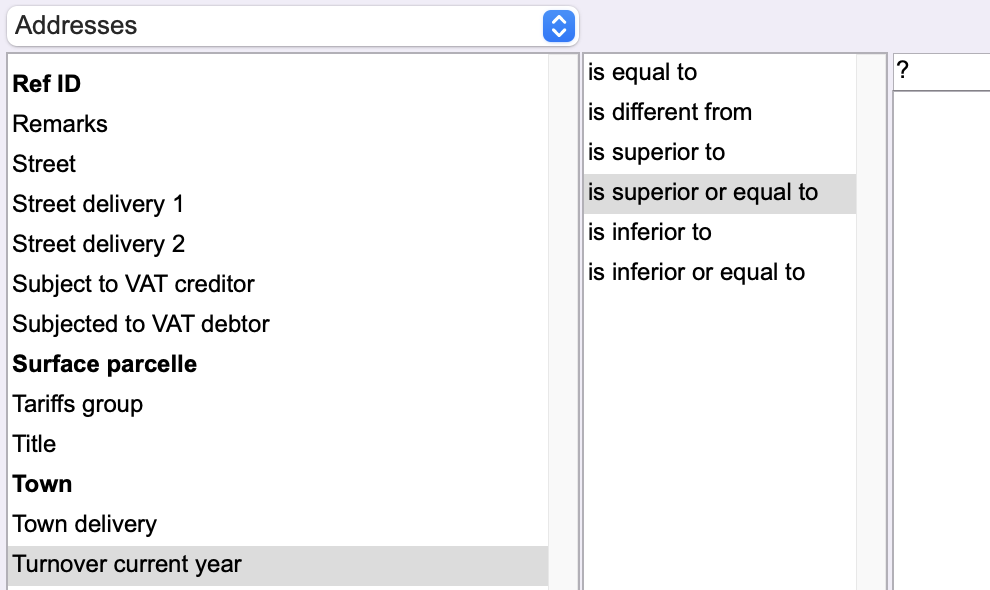The height and width of the screenshot is (590, 990).
Task: Select 'is inferior to' operator
Action: [x=649, y=232]
